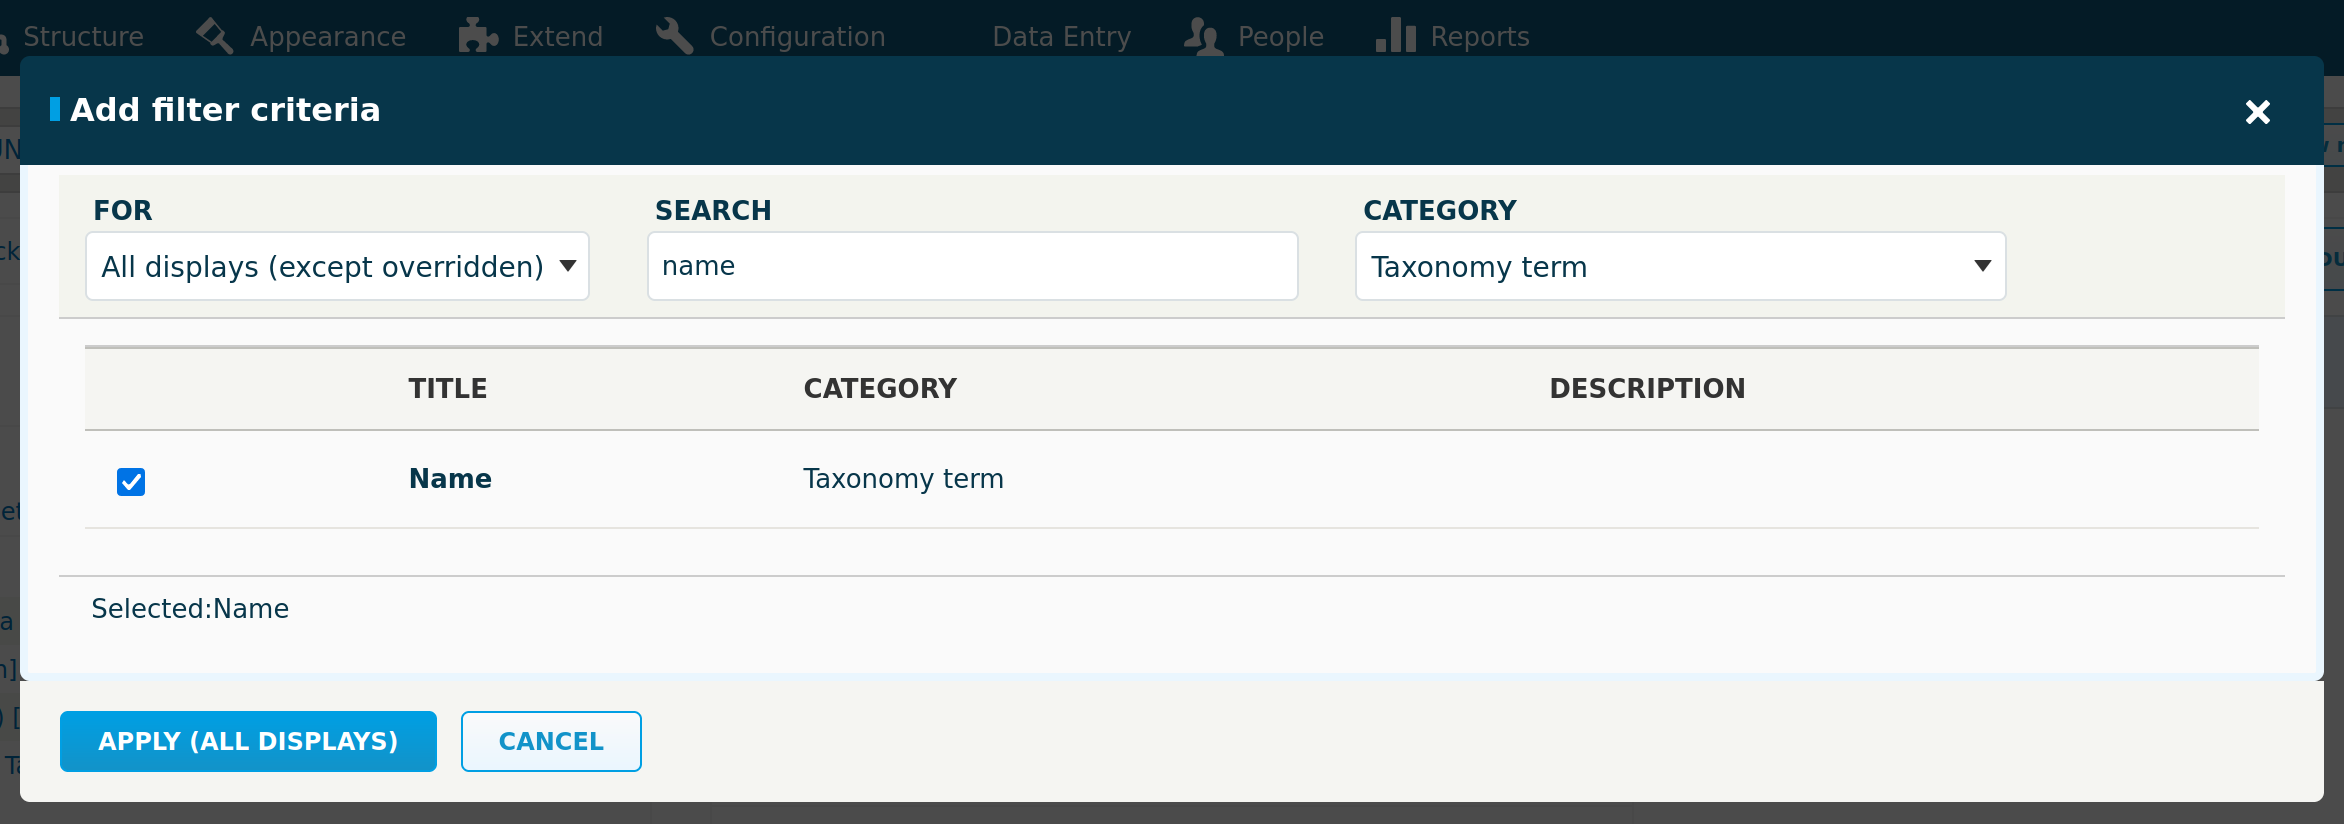
Task: Click the Selected:Name summary text
Action: point(189,608)
